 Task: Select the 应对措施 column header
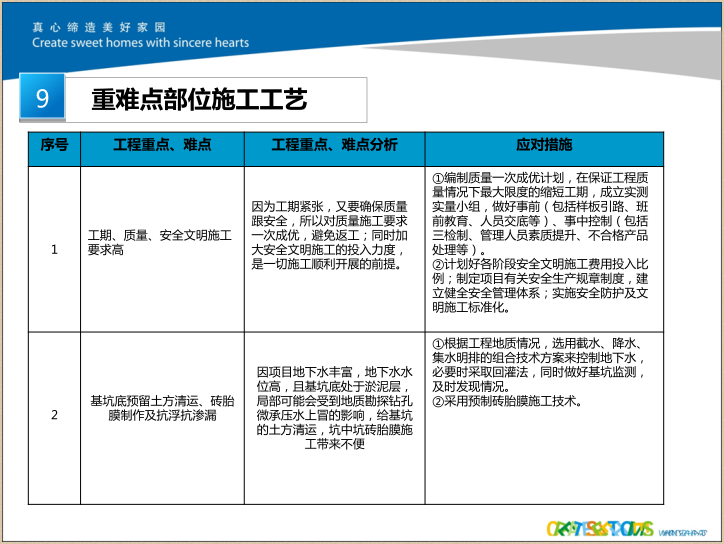(x=544, y=146)
